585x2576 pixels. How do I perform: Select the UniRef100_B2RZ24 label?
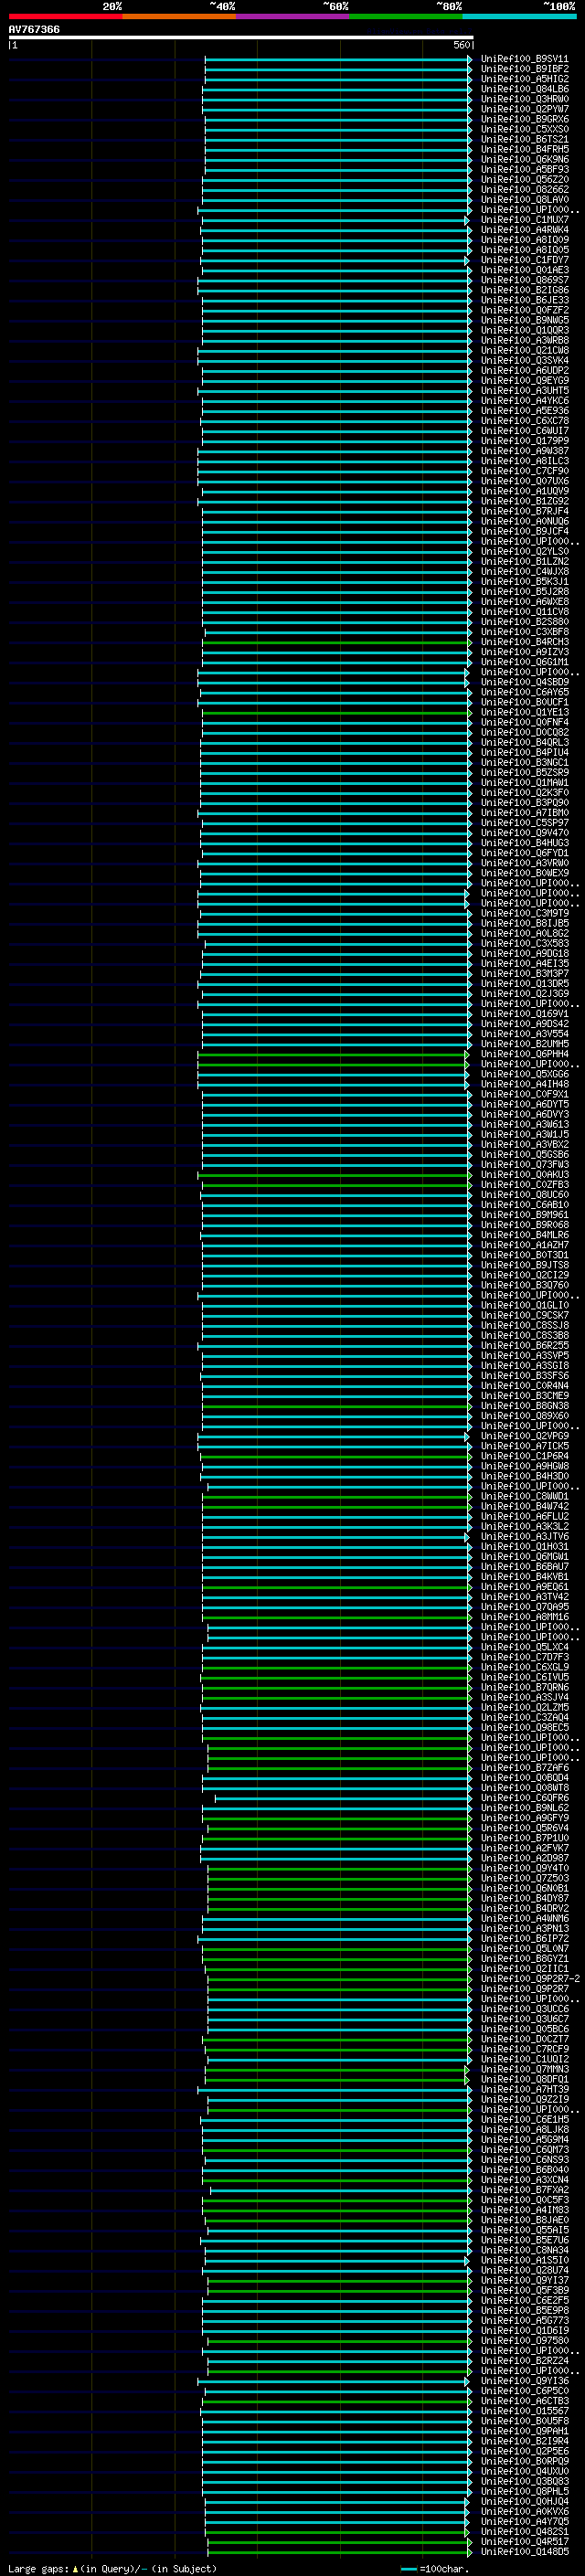(x=525, y=2360)
